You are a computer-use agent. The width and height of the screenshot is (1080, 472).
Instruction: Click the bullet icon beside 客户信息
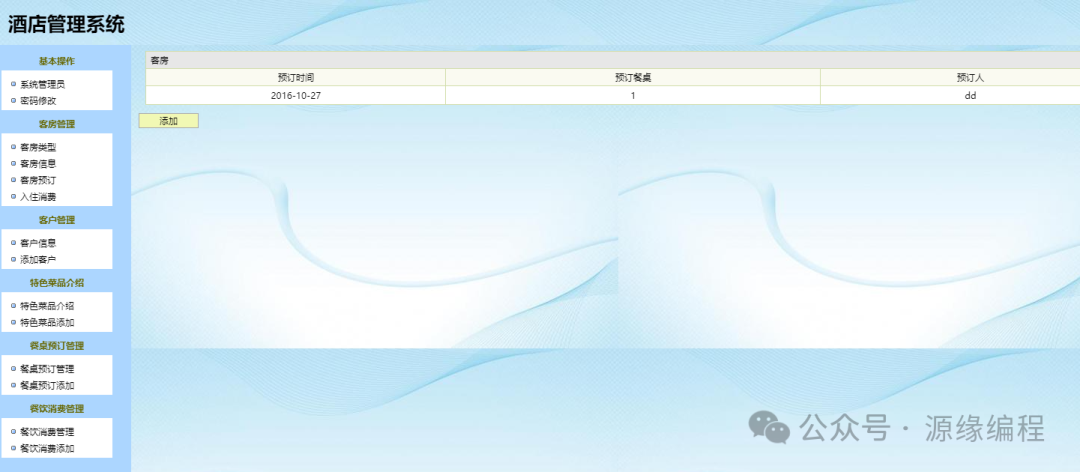(13, 243)
